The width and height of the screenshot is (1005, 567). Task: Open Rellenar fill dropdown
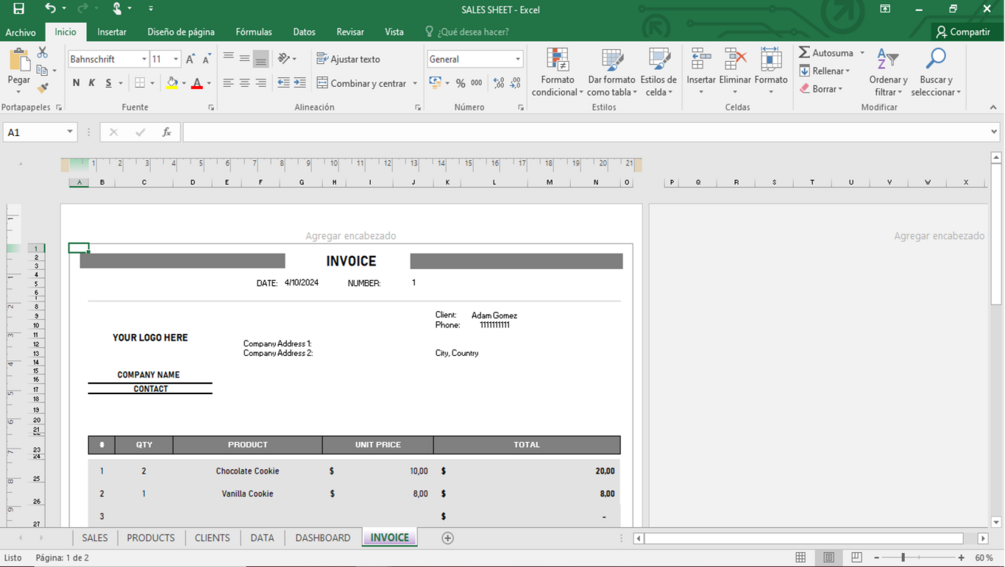[825, 71]
